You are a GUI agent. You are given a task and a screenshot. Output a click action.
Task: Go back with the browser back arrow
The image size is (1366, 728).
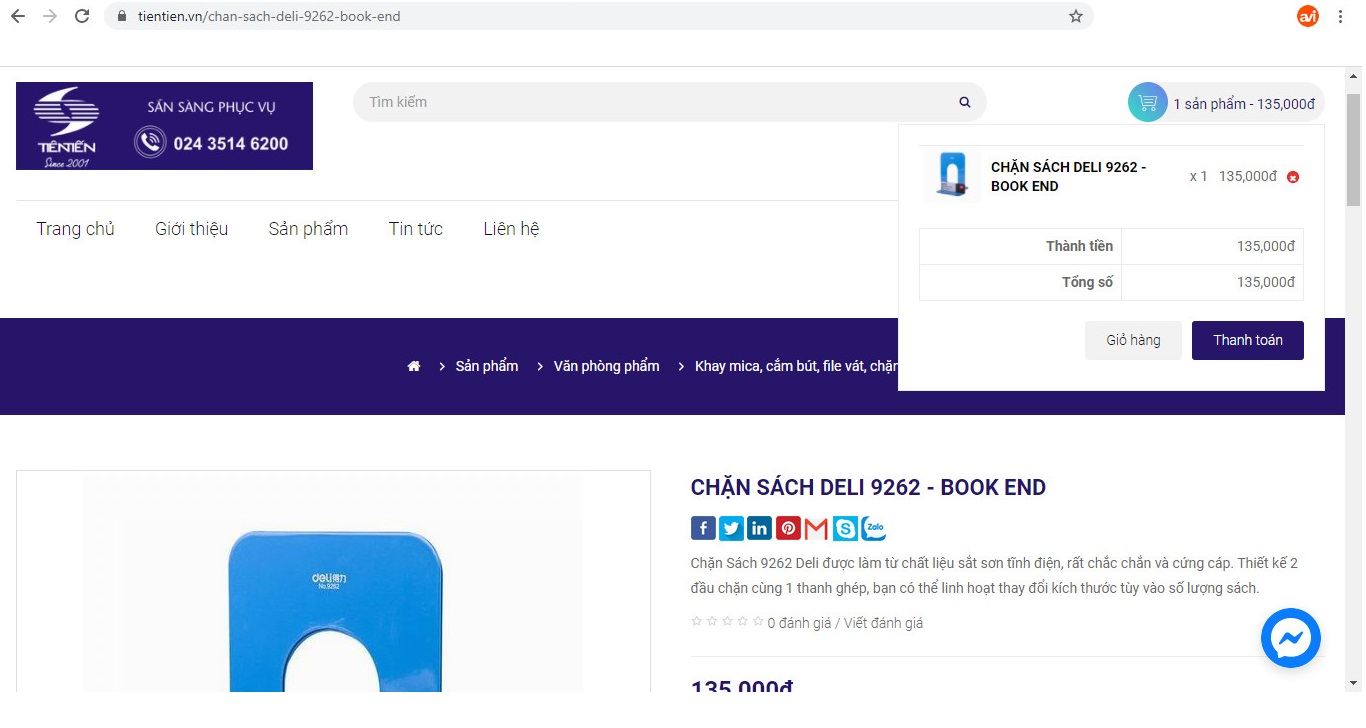click(18, 16)
